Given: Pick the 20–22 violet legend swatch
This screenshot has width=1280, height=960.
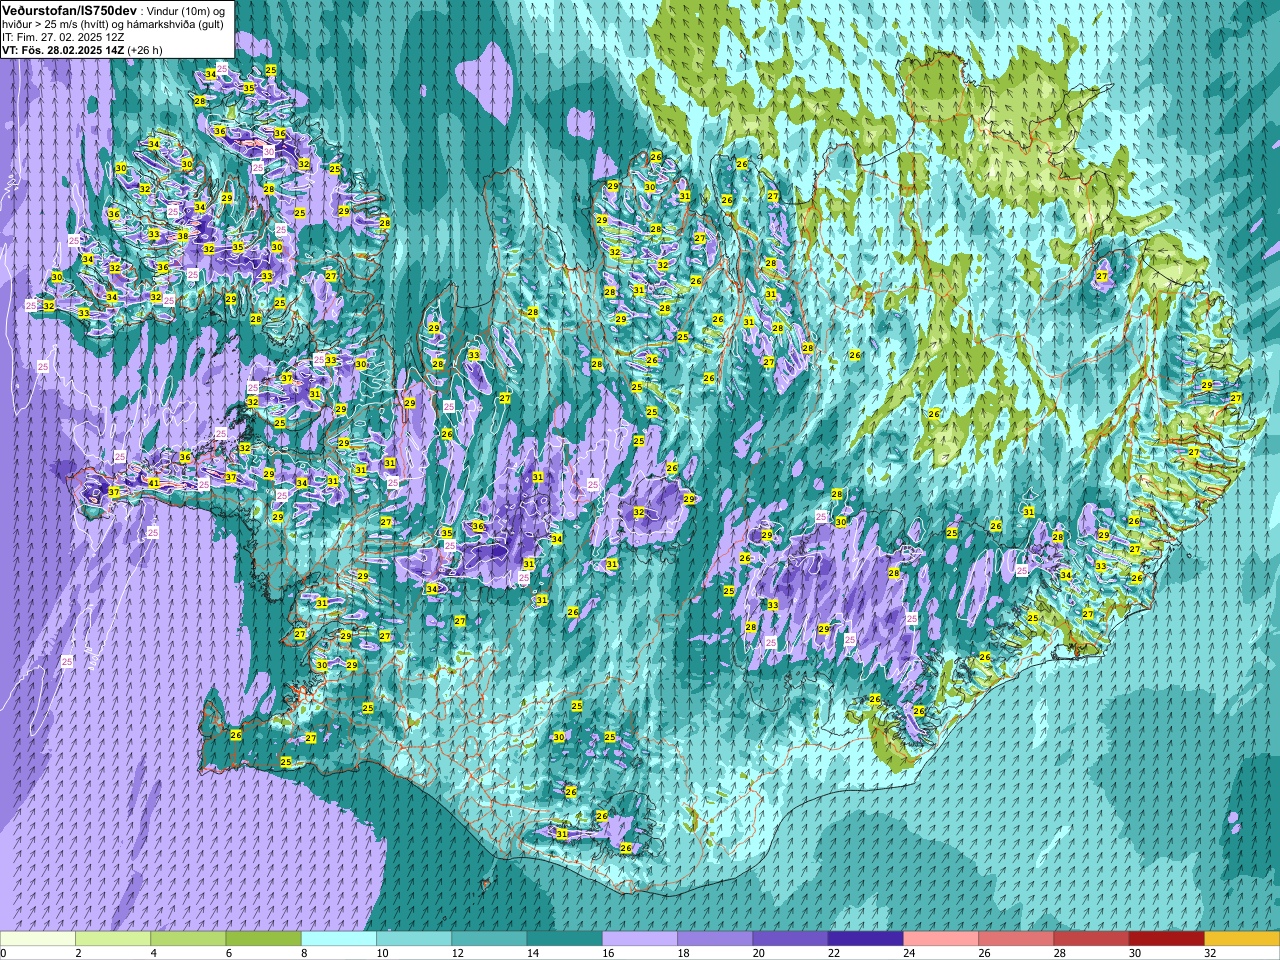Looking at the screenshot, I should click(x=790, y=939).
